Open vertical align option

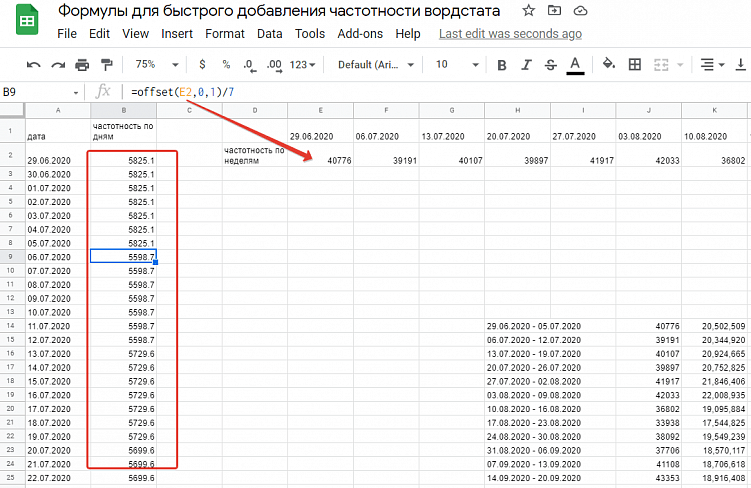(740, 65)
